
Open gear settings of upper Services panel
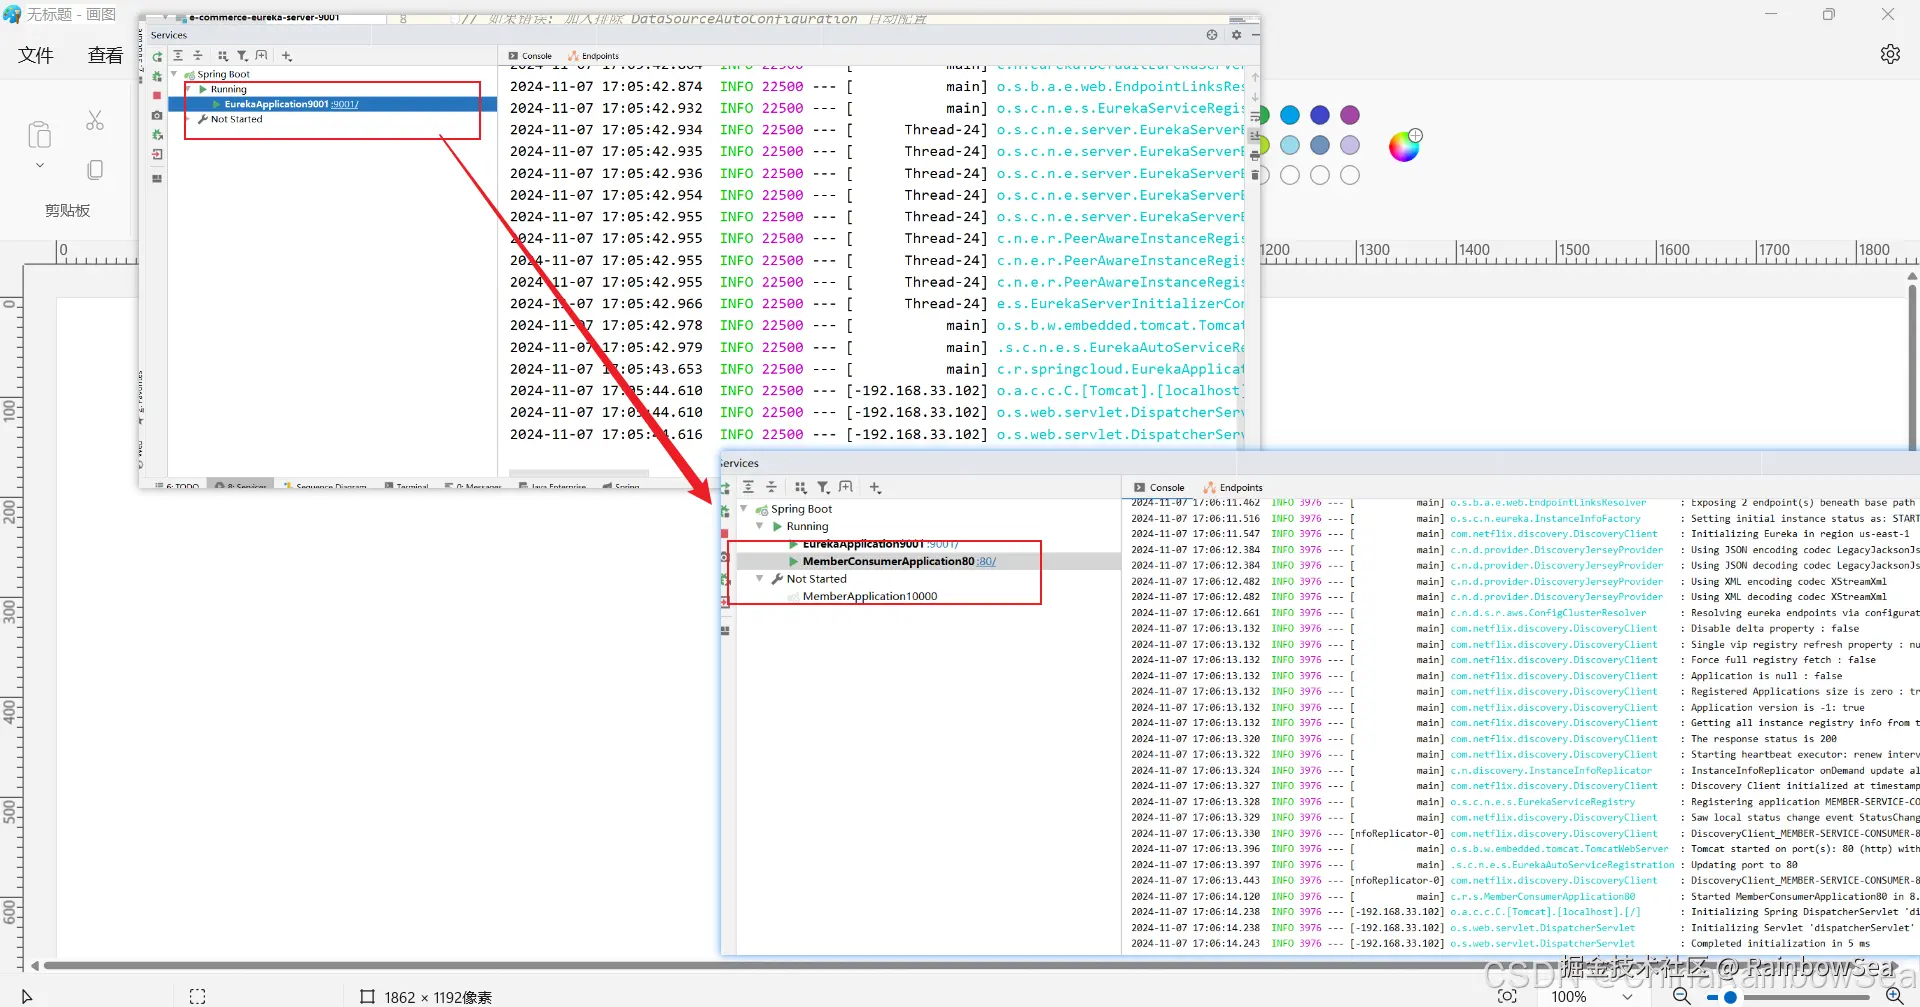(x=1236, y=35)
